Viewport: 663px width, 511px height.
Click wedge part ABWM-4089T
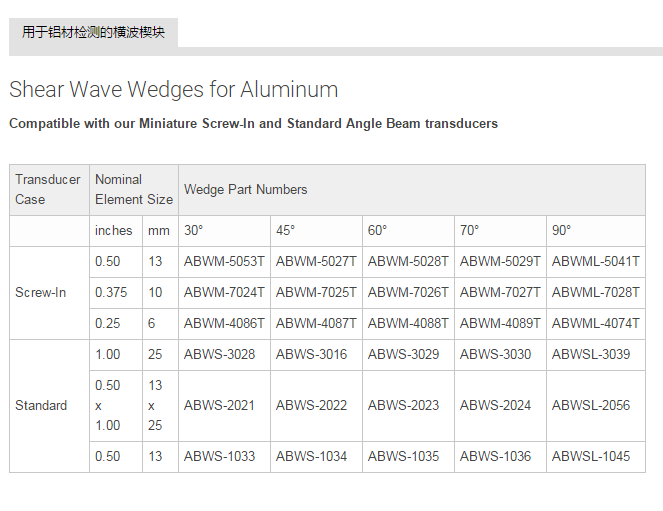(x=500, y=324)
